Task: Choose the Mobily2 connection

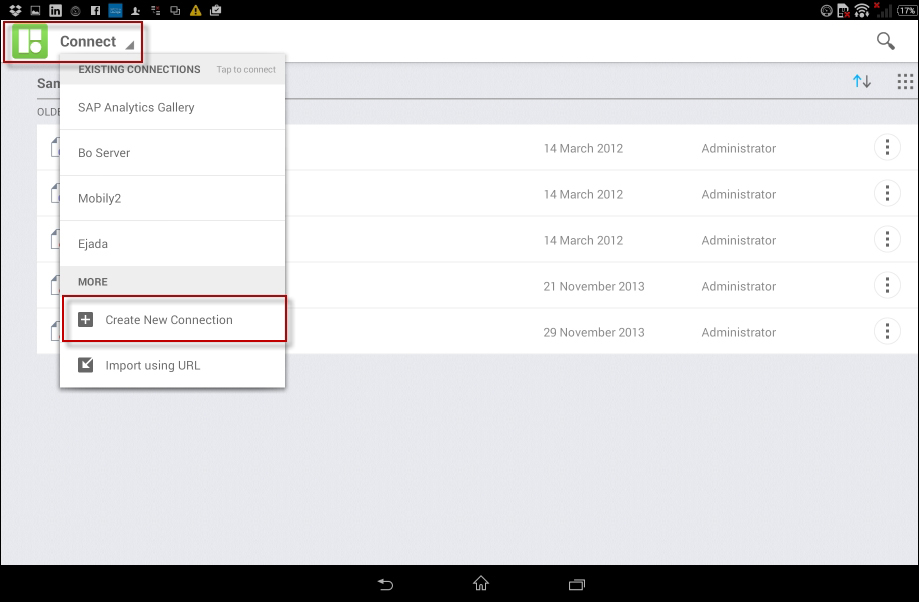Action: tap(99, 199)
